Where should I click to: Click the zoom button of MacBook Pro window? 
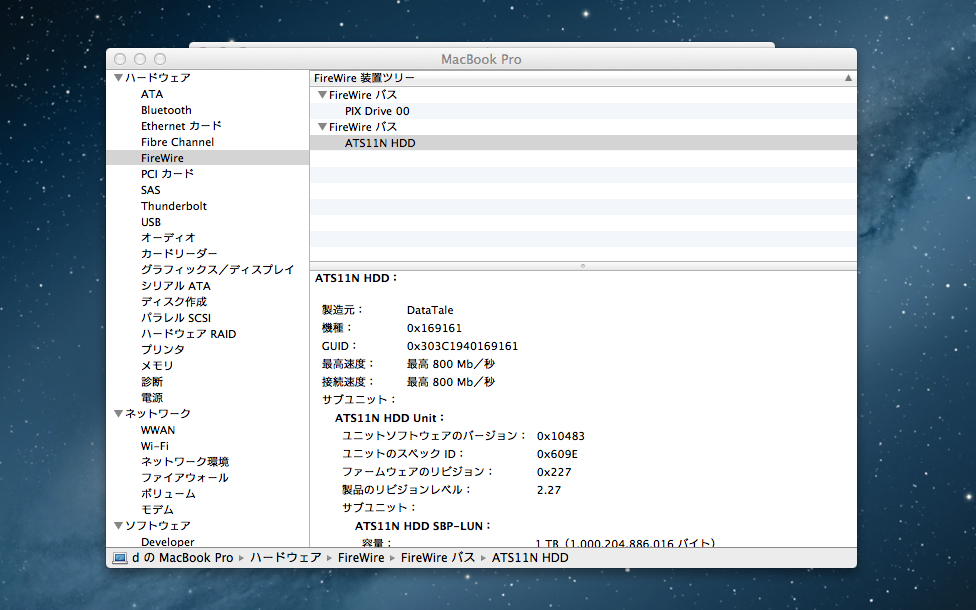(160, 59)
